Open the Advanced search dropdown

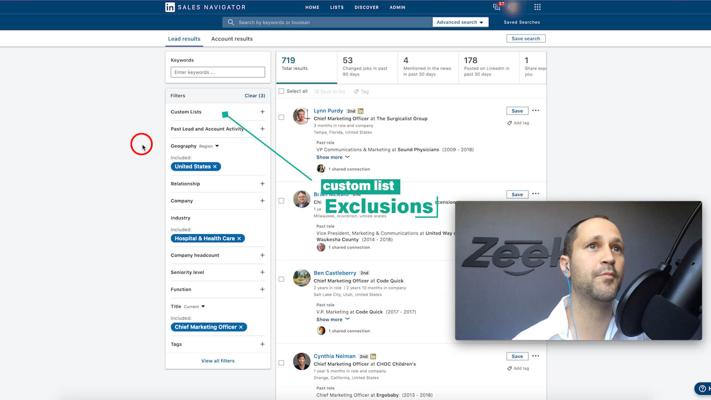tap(460, 22)
